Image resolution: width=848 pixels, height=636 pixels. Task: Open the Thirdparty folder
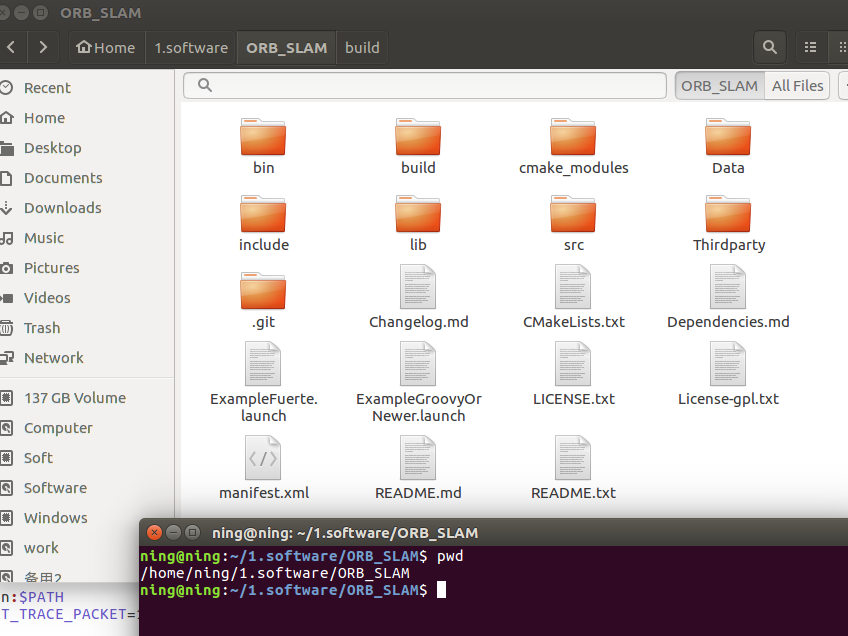pyautogui.click(x=728, y=213)
